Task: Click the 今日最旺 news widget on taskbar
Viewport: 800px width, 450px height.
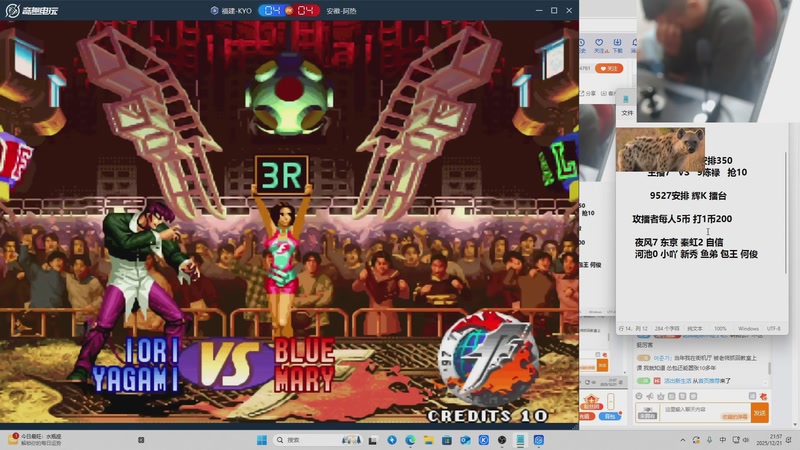Action: 36,440
